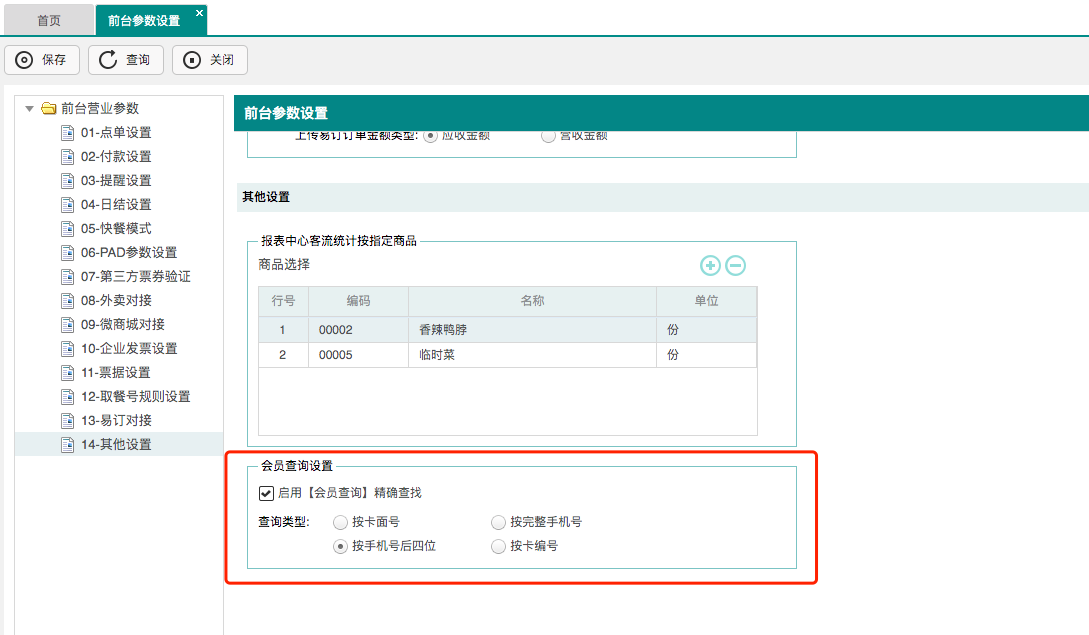Click document icon beside 08-外卖对接
The image size is (1089, 635).
(x=67, y=300)
